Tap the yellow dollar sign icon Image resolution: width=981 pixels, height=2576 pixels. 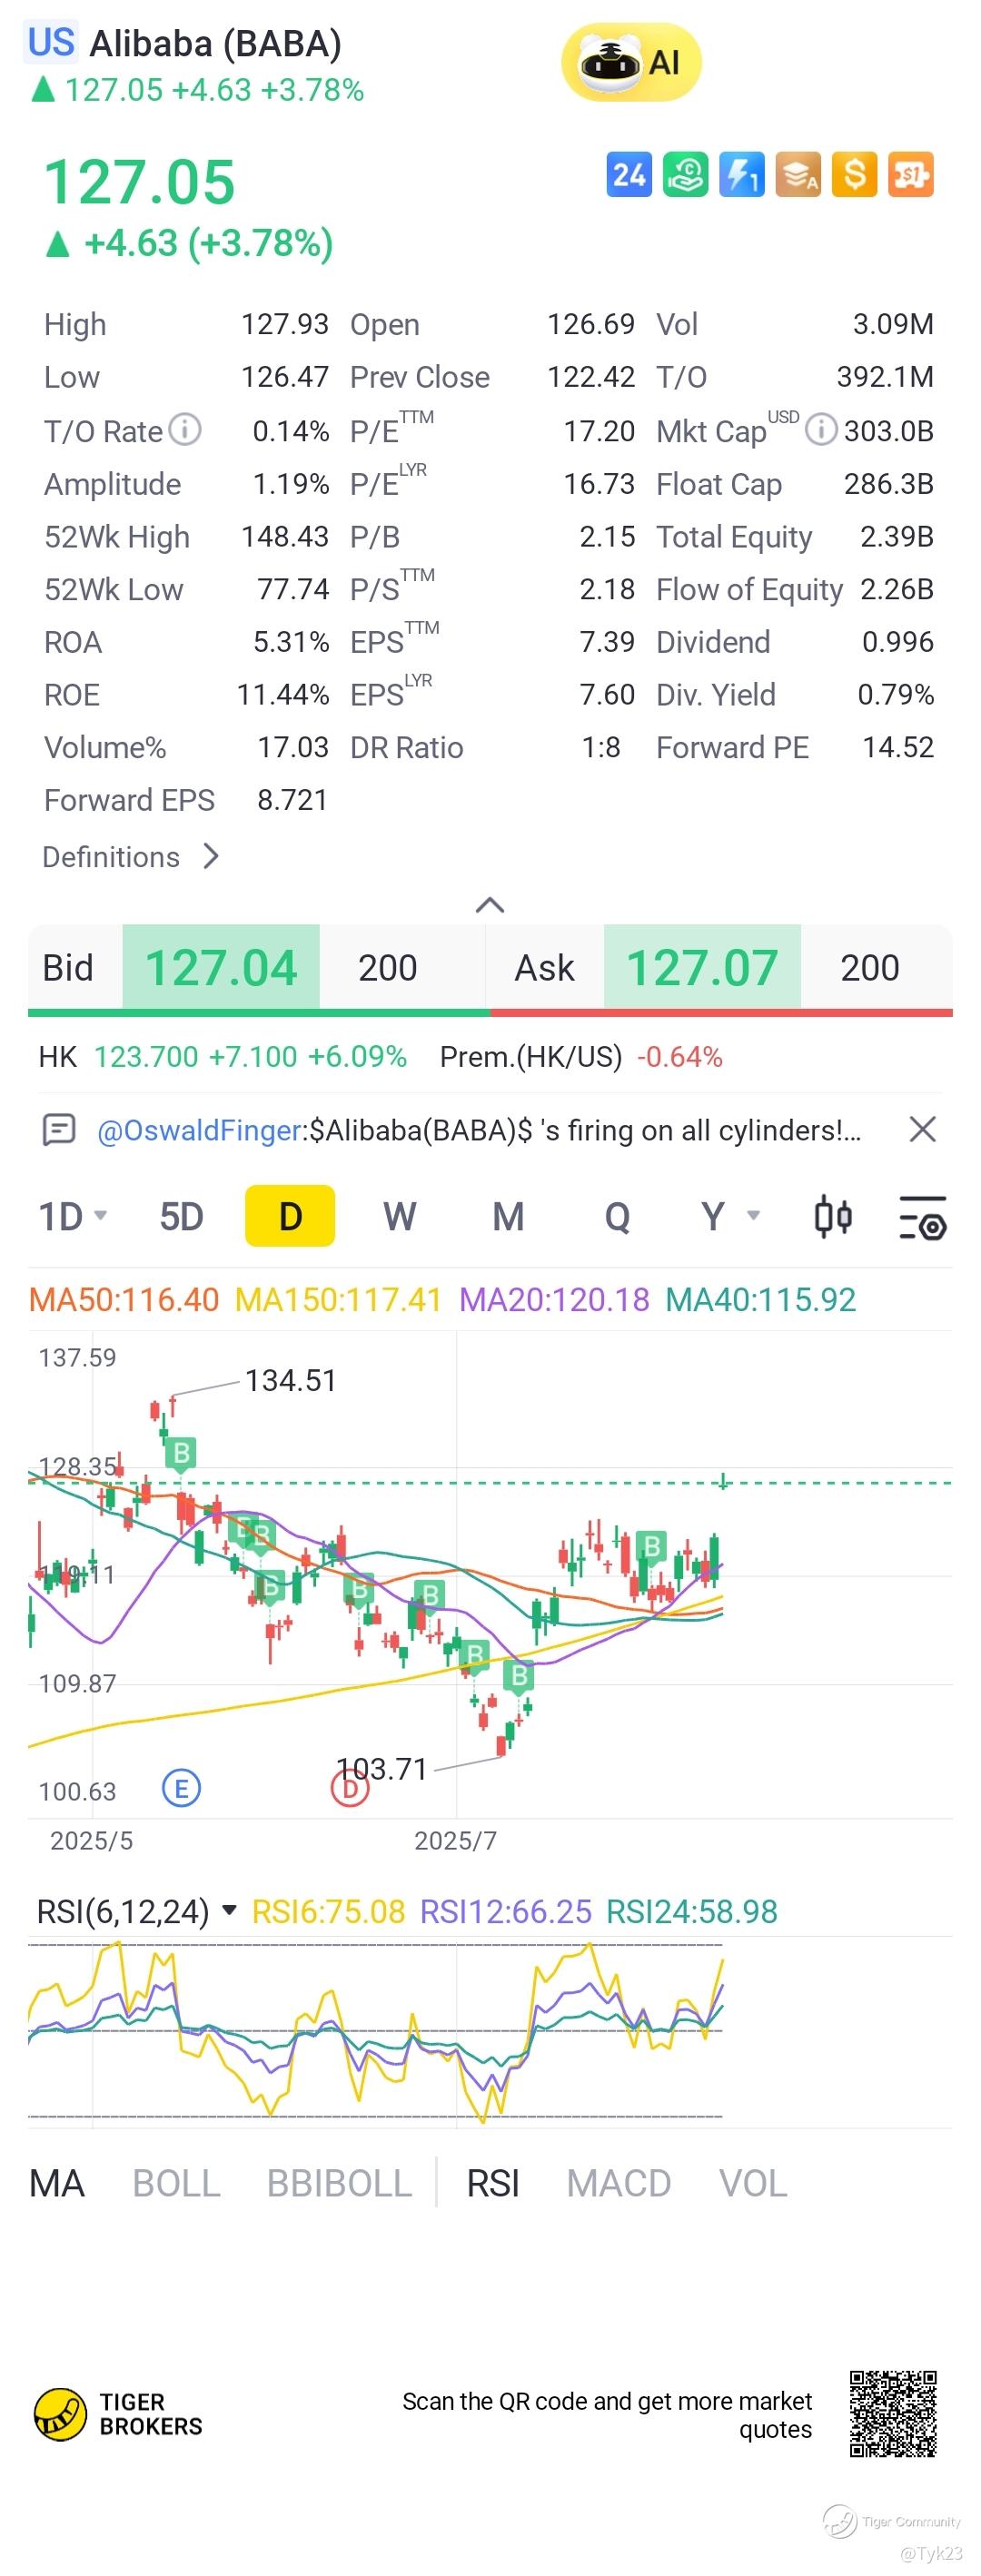click(x=855, y=175)
